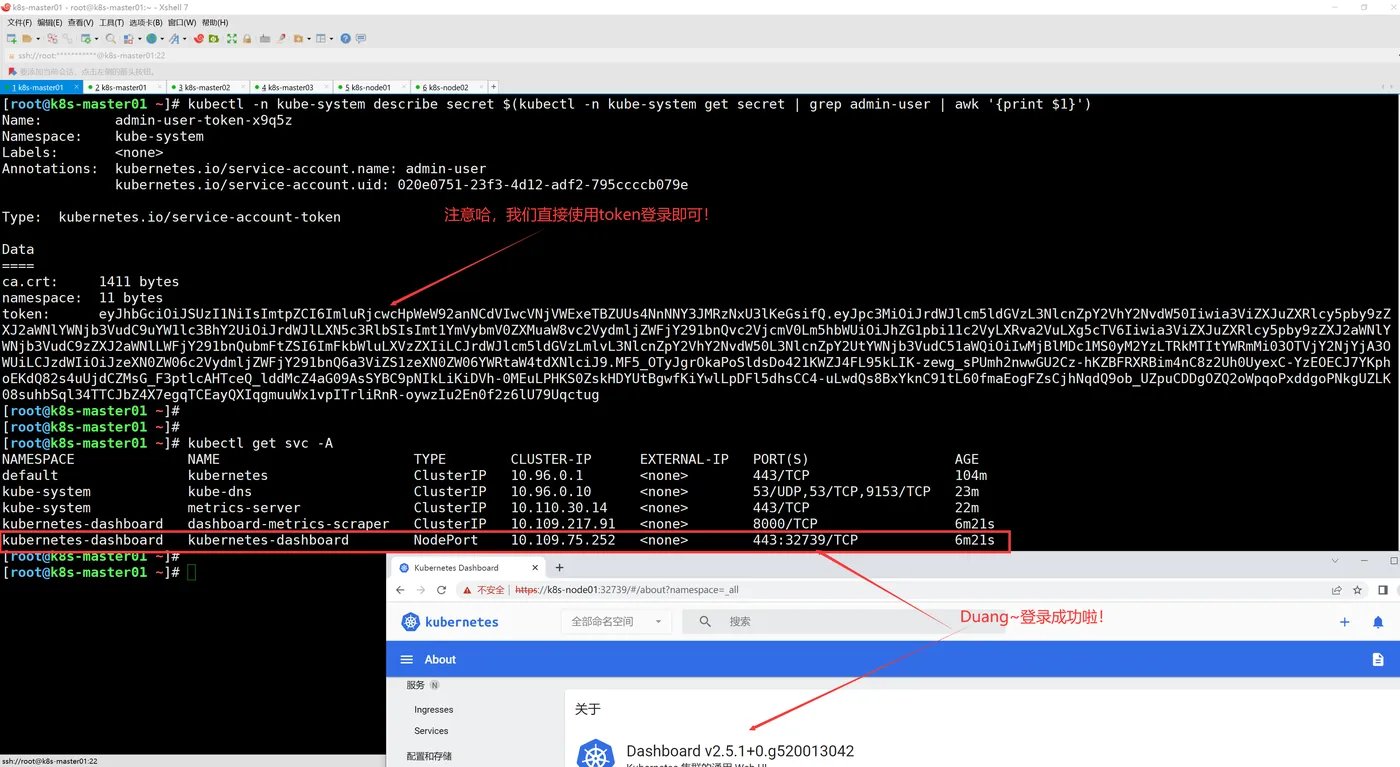Click the keyboard icon in Xshell toolbar
Viewport: 1400px width, 767px height.
click(264, 39)
